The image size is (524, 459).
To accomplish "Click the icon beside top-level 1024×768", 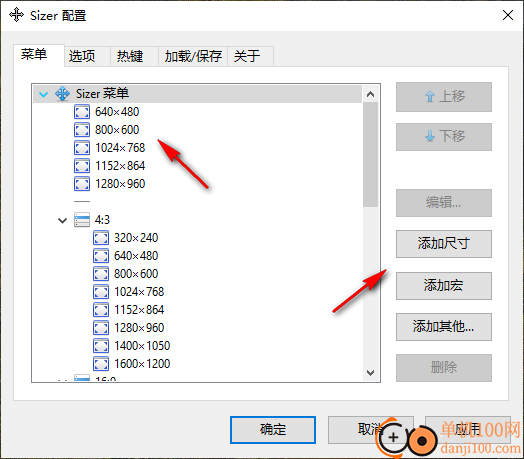I will tap(82, 148).
